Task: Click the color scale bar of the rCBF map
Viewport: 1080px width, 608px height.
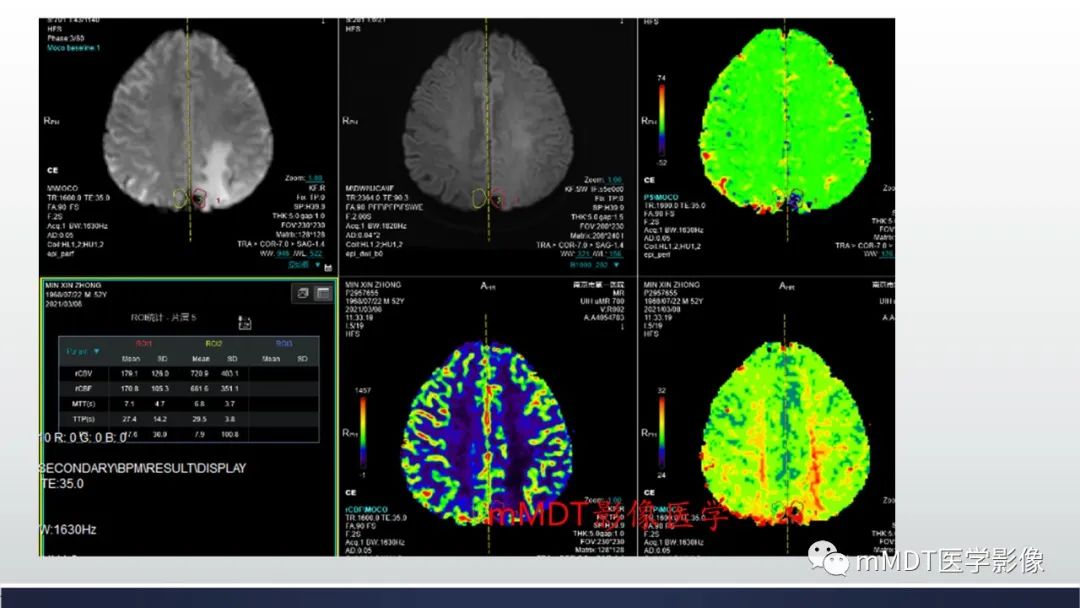Action: tap(362, 433)
